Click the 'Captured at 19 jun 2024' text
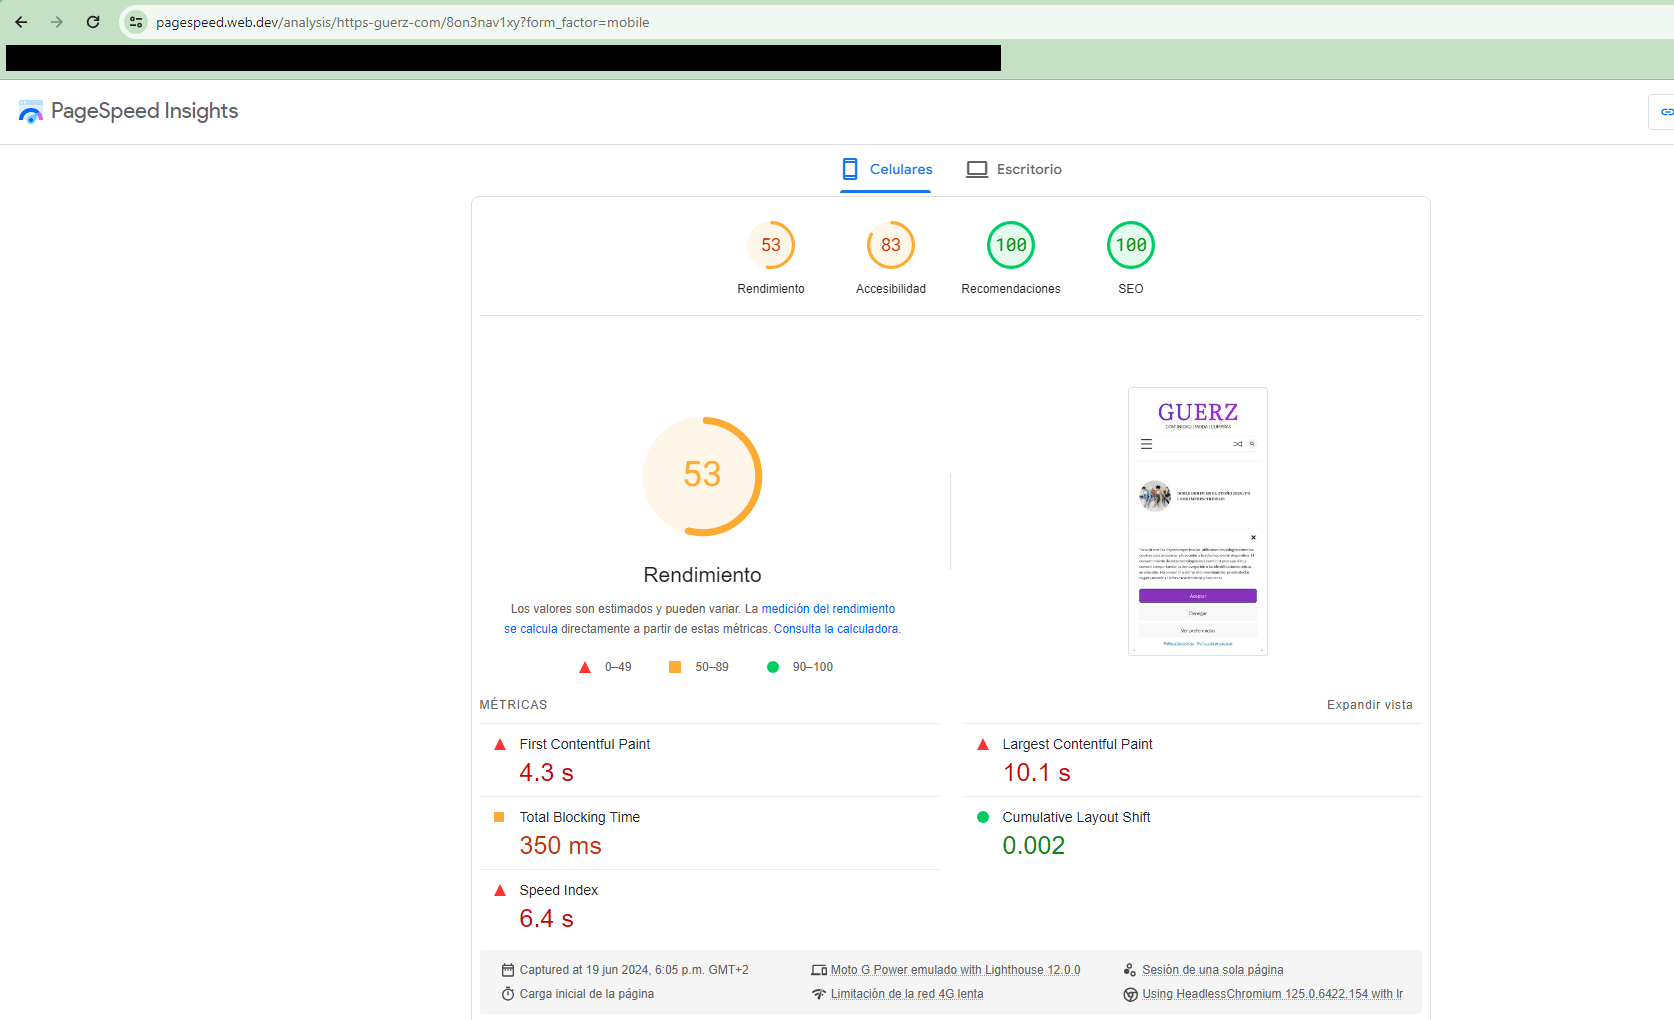Viewport: 1674px width, 1020px height. point(634,970)
